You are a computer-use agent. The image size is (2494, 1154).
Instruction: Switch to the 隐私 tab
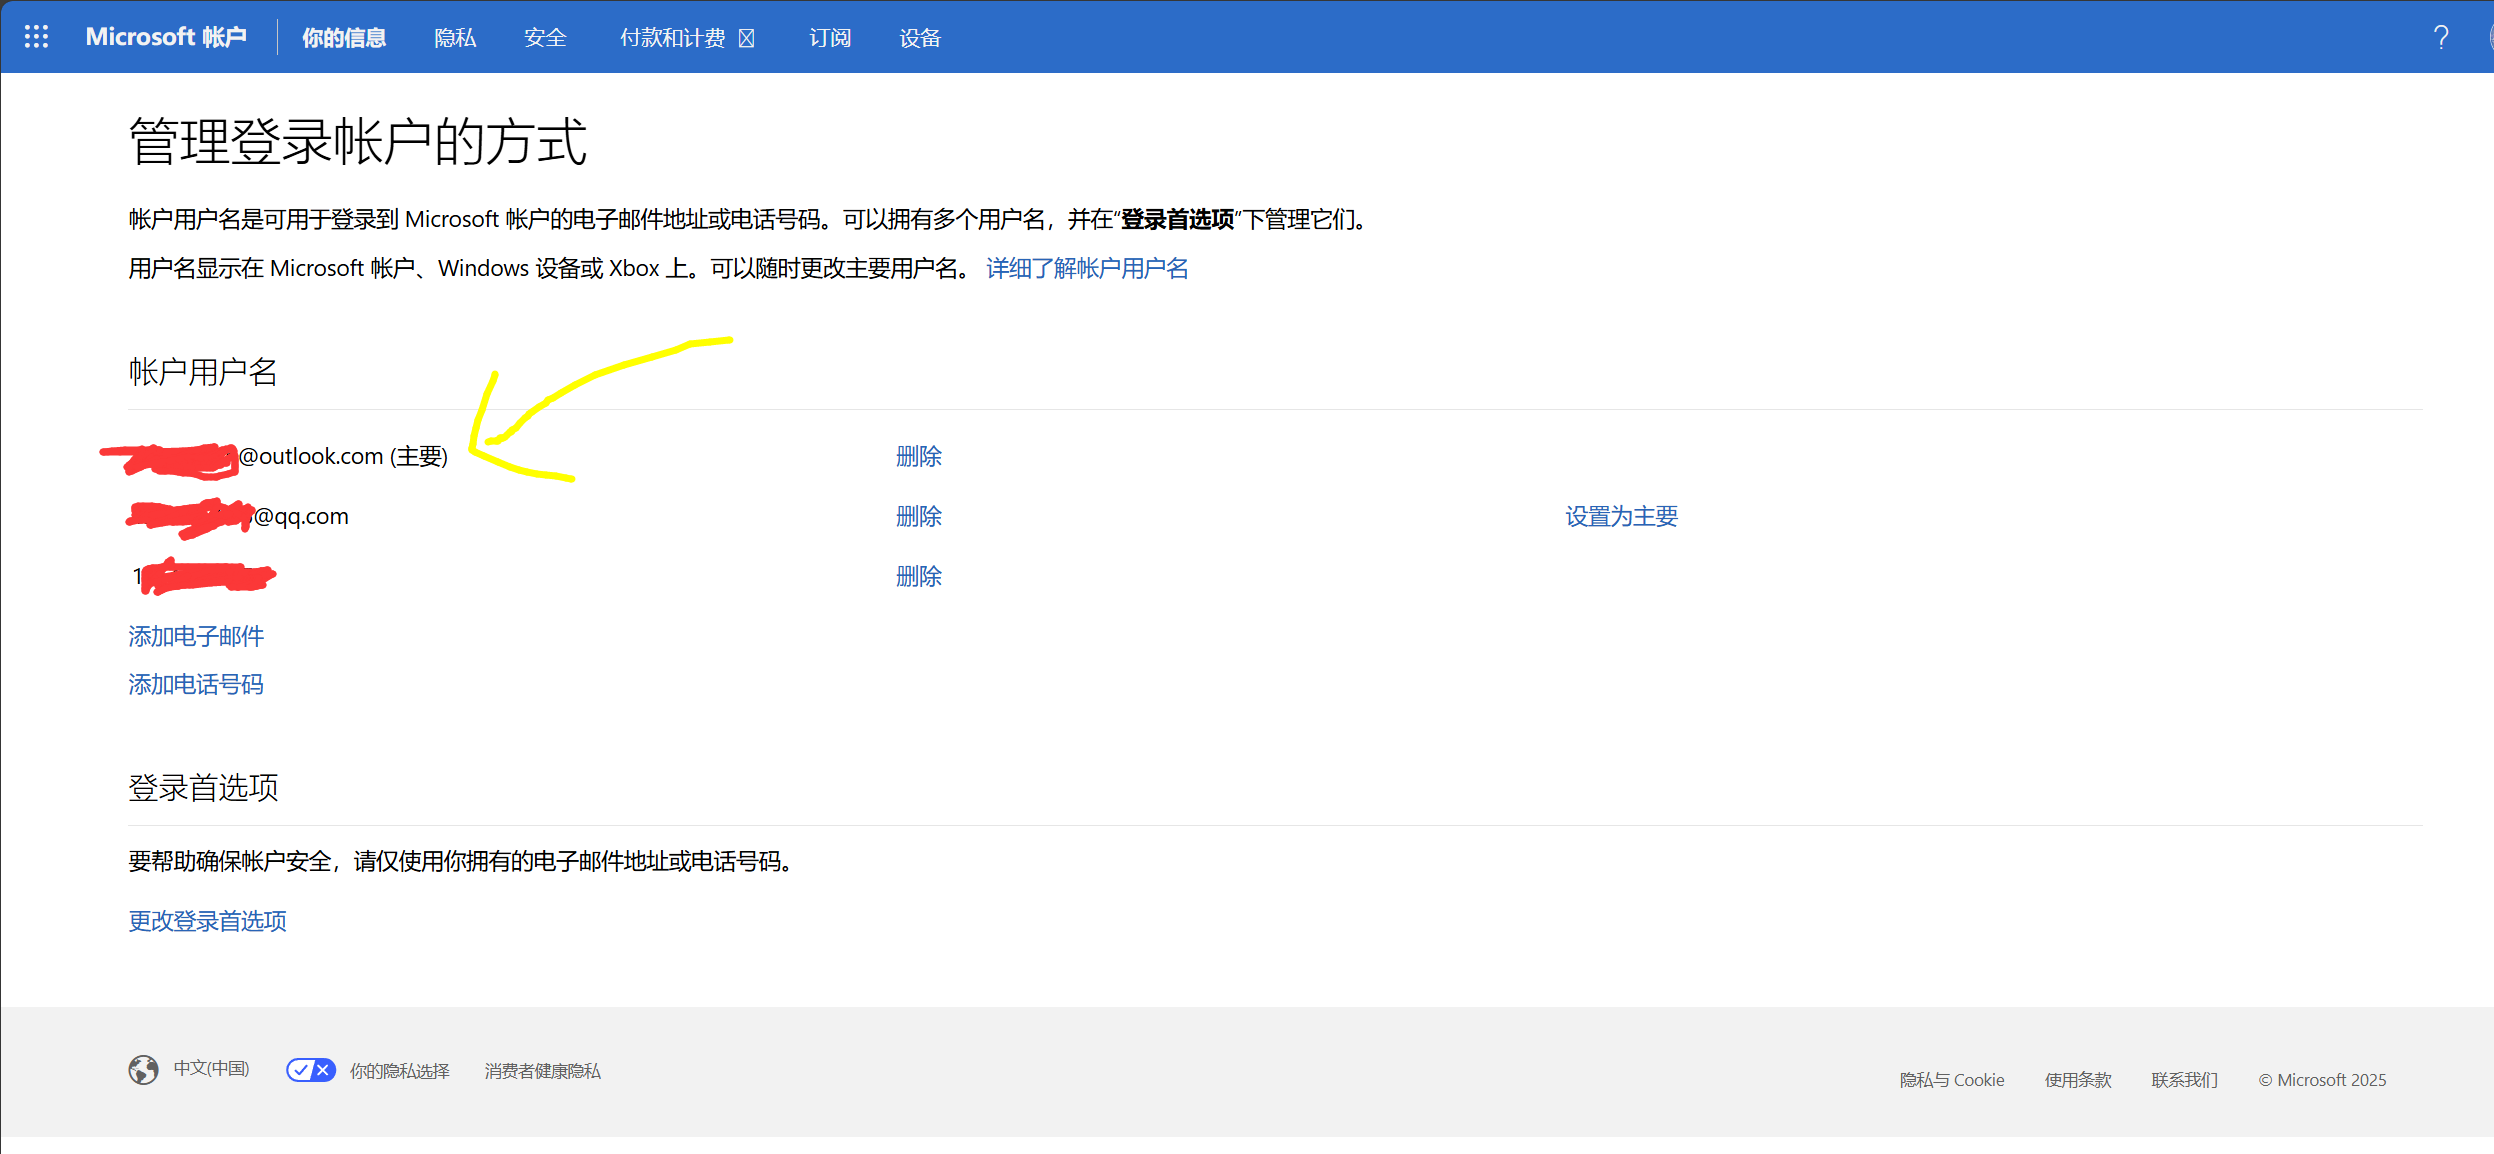(455, 38)
